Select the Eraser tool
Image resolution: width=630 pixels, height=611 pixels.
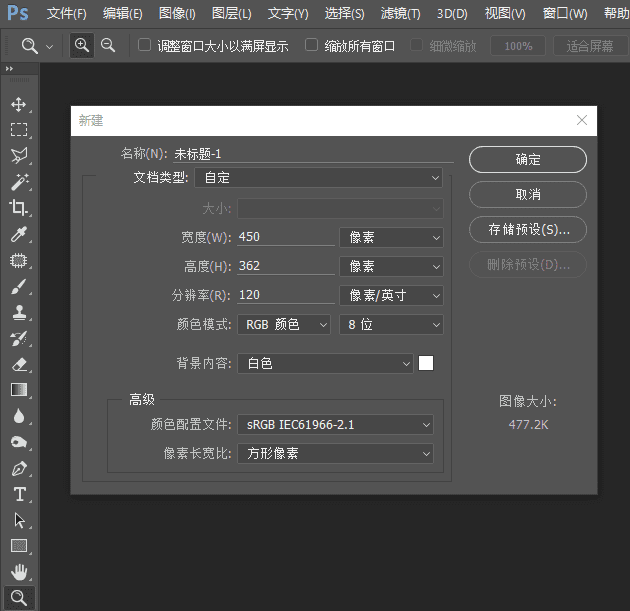pos(18,364)
